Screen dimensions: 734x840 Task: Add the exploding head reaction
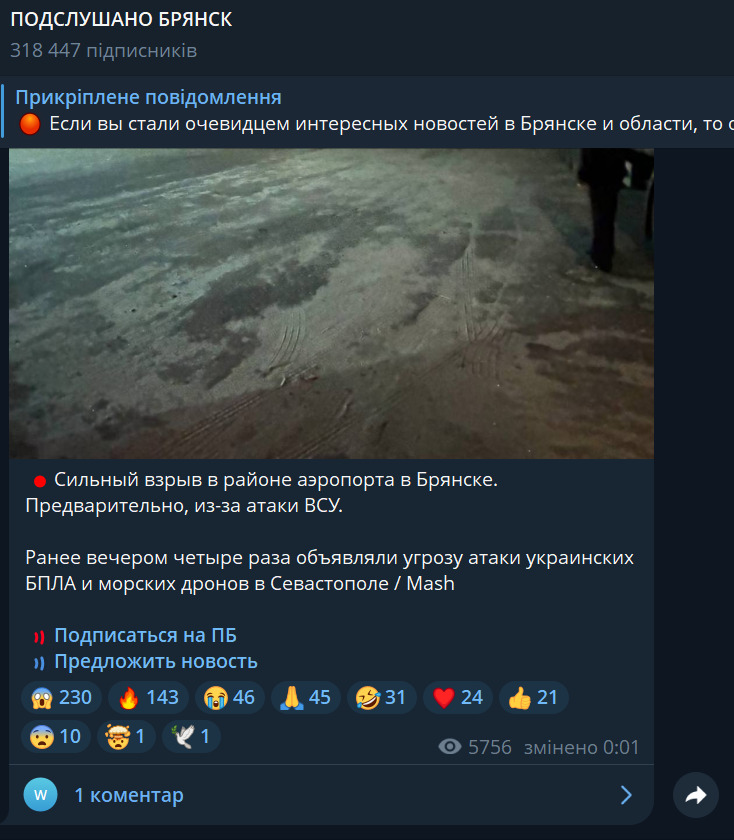point(126,737)
